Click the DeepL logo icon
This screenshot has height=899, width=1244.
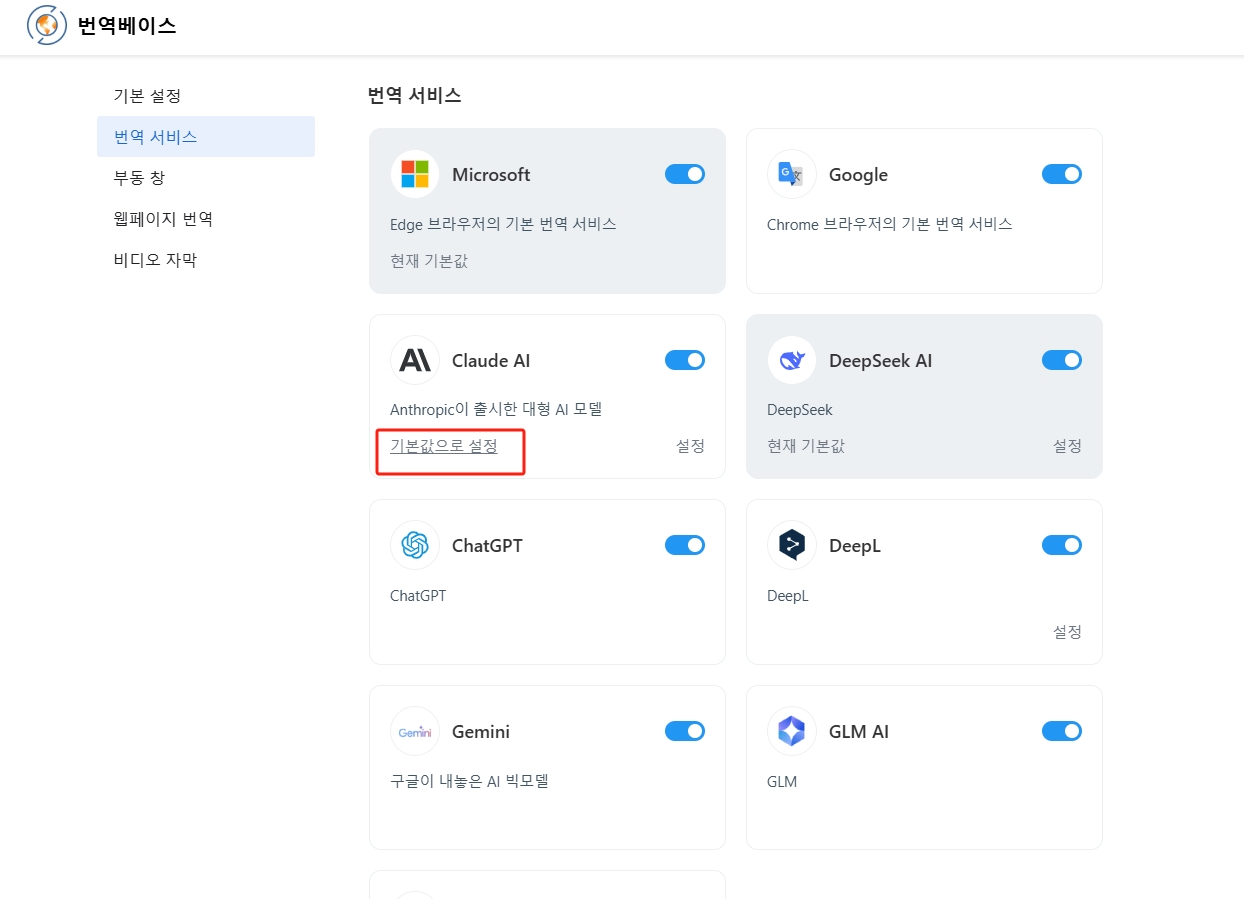pos(792,545)
